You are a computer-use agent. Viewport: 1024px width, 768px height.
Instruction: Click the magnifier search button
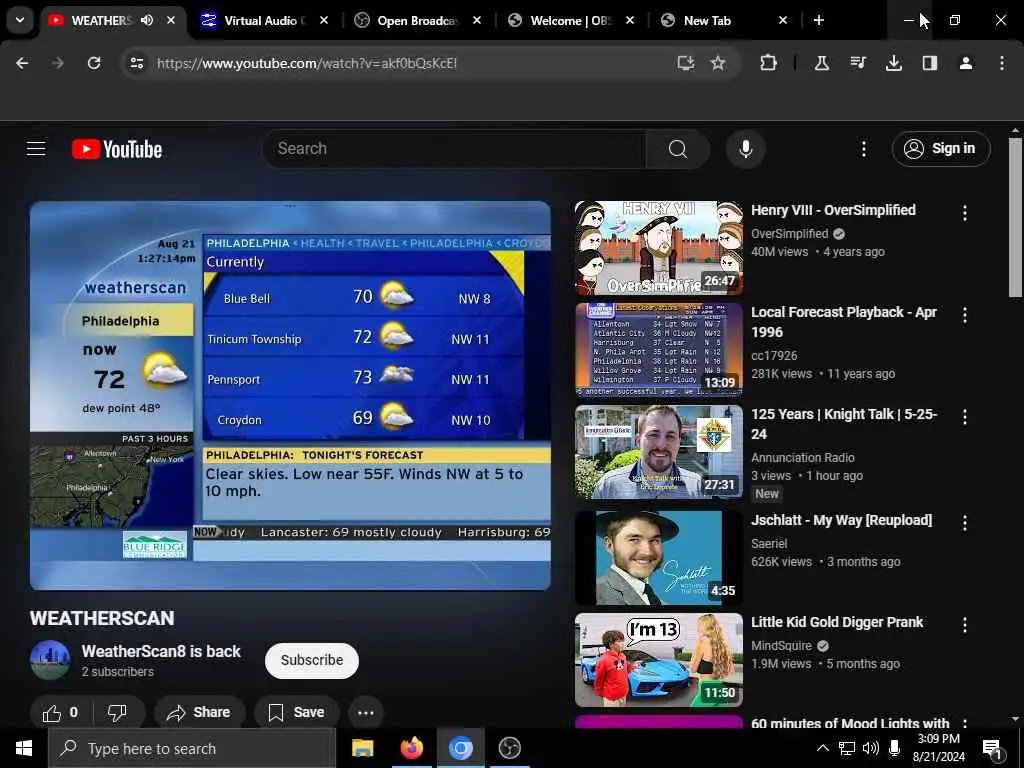coord(678,149)
